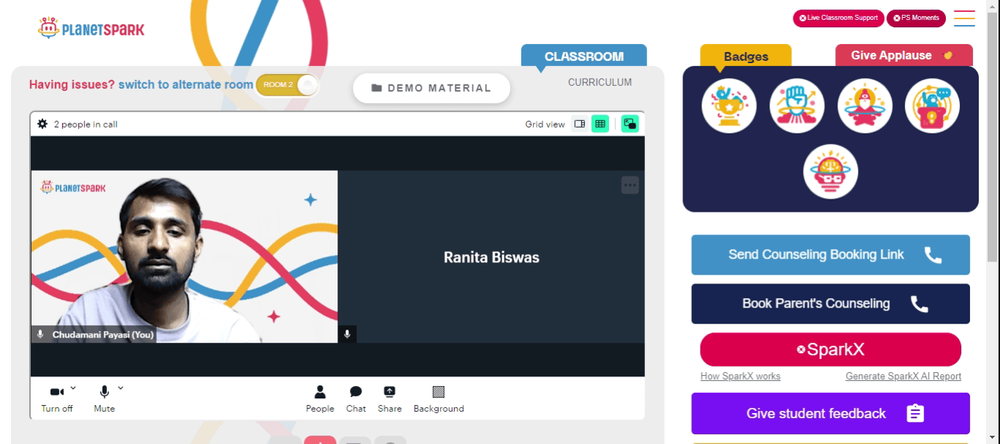Open the three-dots menu on Ranita Biswas tile
This screenshot has width=1000, height=444.
coord(630,185)
